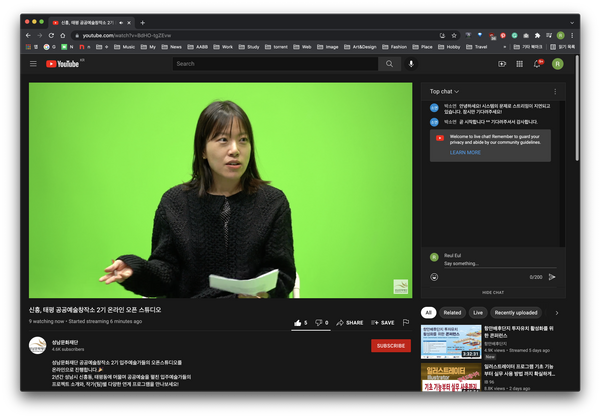Select the Live filter chip
Image resolution: width=600 pixels, height=418 pixels.
tap(478, 313)
